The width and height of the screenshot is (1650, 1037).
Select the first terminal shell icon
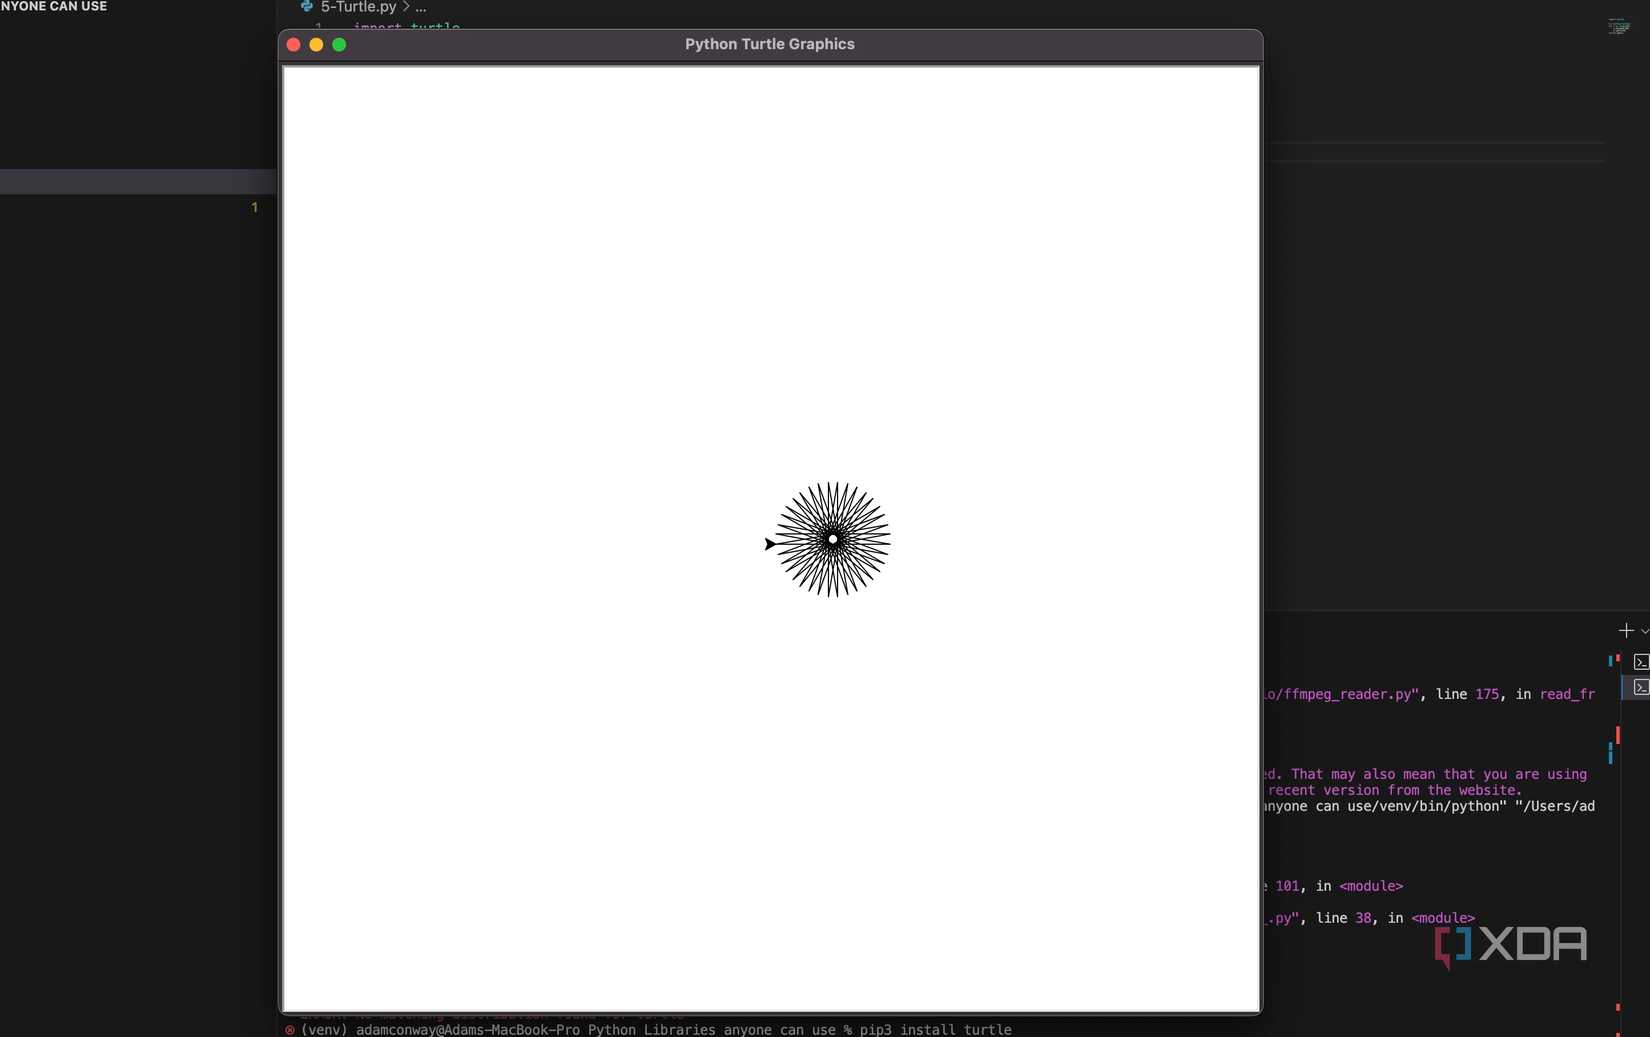(x=1641, y=662)
